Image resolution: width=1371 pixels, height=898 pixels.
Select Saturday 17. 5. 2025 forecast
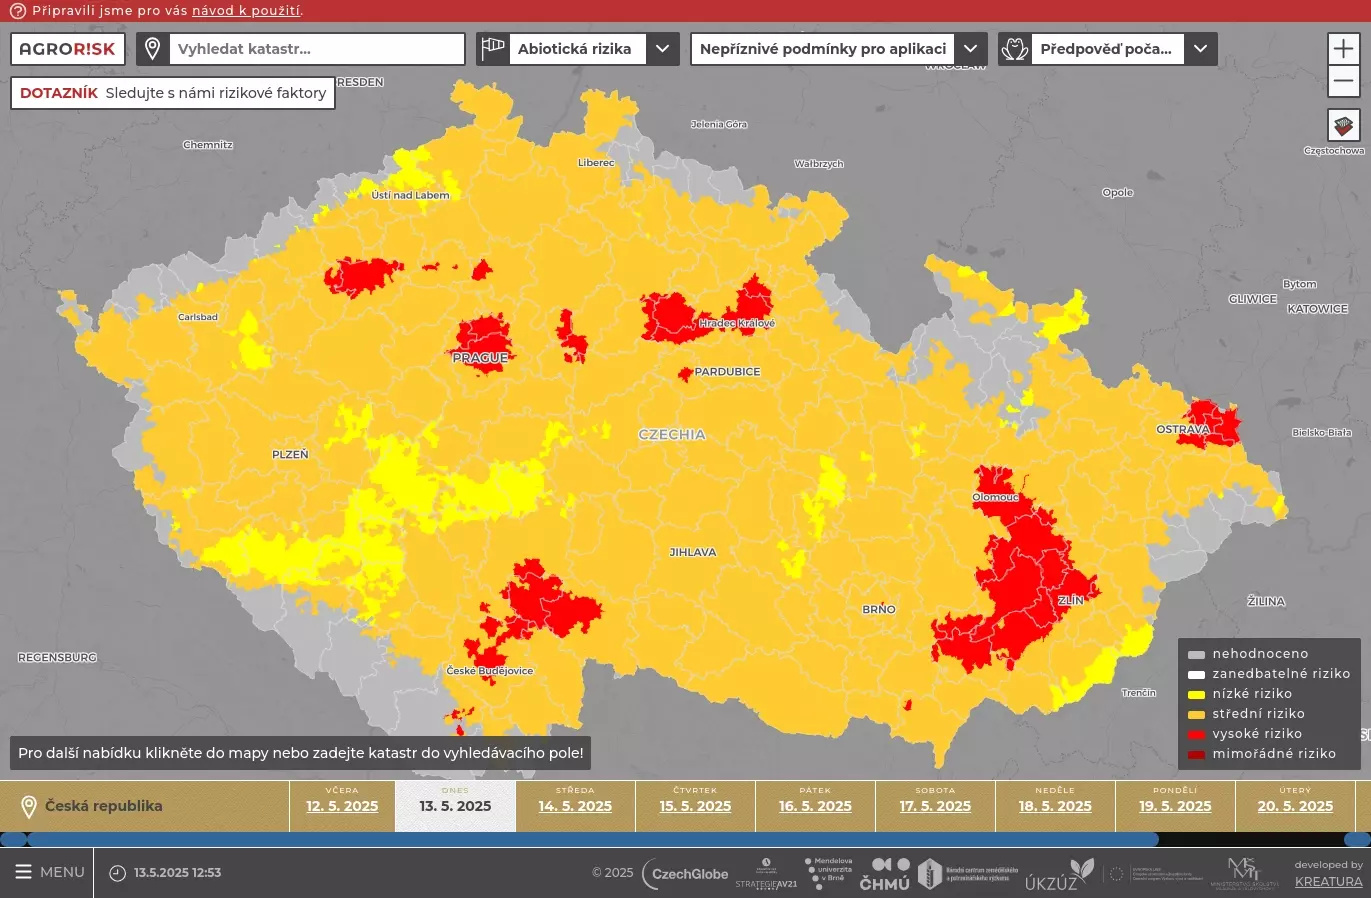[935, 806]
